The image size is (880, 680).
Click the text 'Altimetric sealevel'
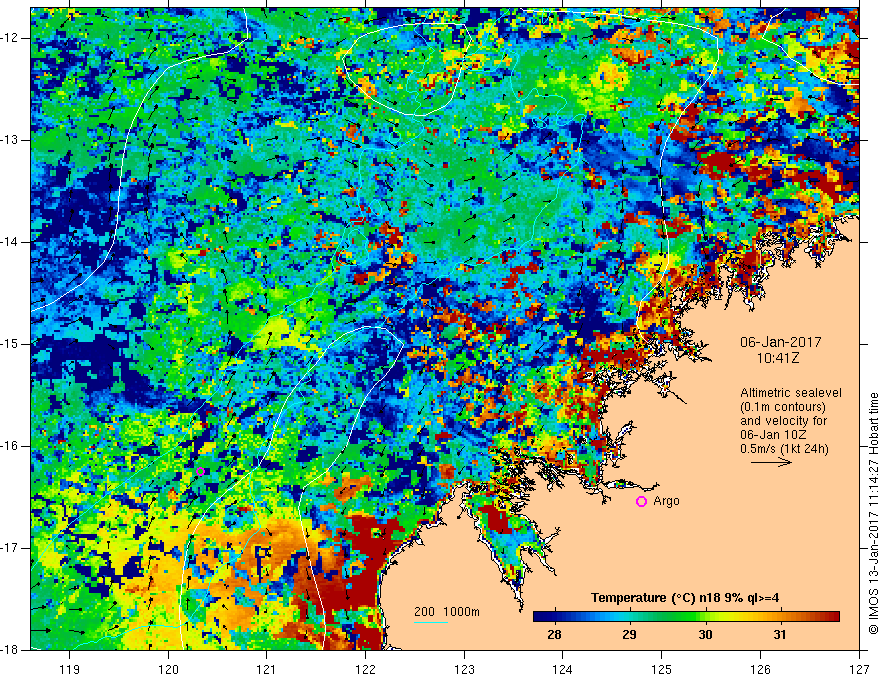pyautogui.click(x=791, y=393)
